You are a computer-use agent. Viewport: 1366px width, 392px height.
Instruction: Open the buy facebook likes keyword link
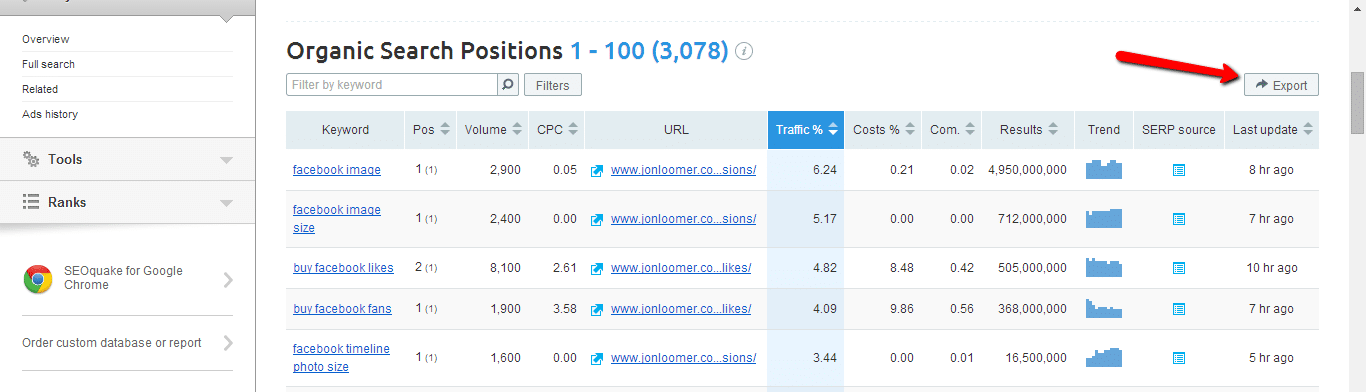pos(343,268)
